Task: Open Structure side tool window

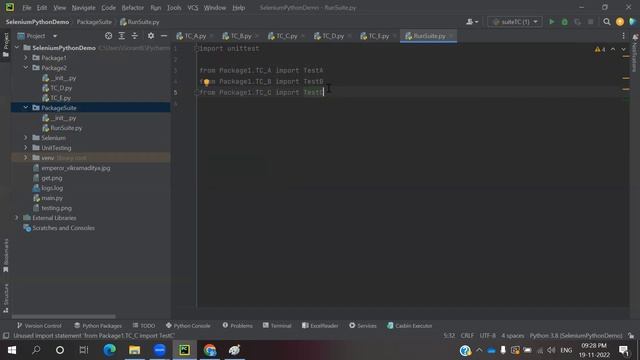Action: coord(6,298)
